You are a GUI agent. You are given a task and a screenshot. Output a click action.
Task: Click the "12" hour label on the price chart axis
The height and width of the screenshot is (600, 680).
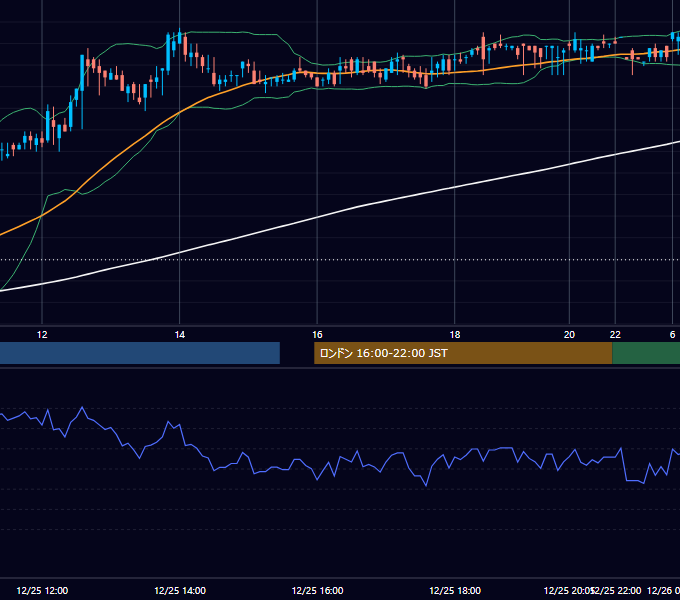pyautogui.click(x=42, y=335)
